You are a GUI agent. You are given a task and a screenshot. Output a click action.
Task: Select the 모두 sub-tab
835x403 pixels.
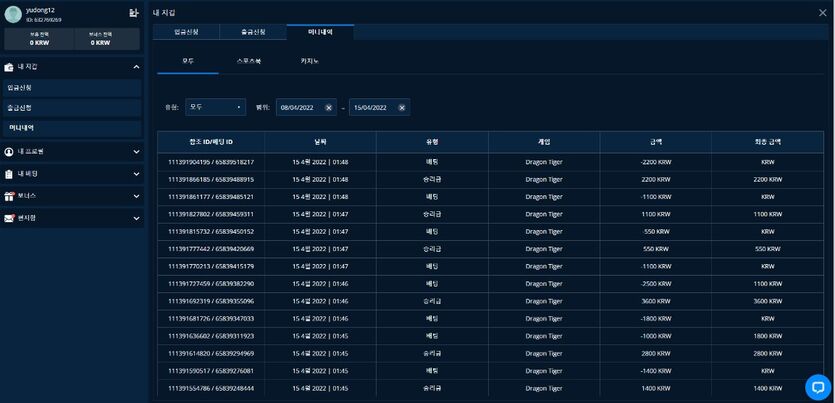(x=188, y=61)
